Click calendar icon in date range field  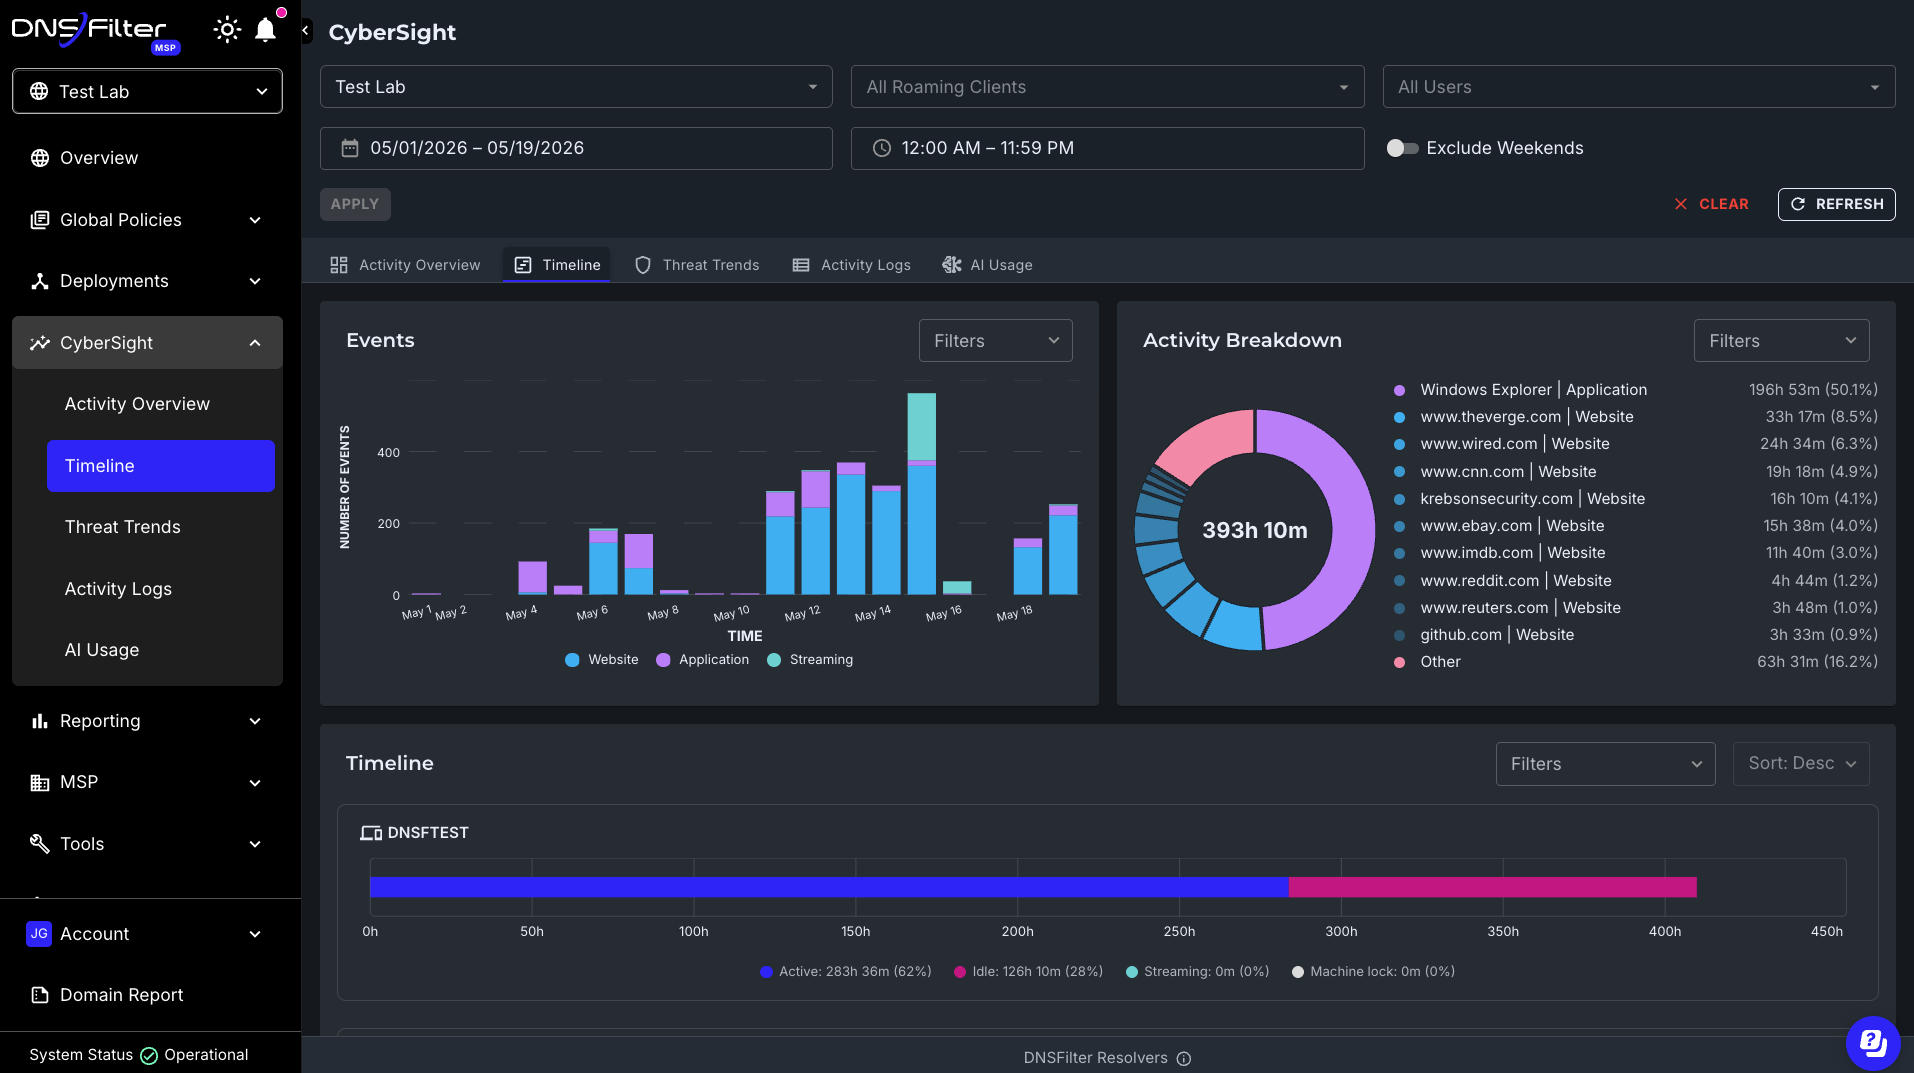[350, 148]
